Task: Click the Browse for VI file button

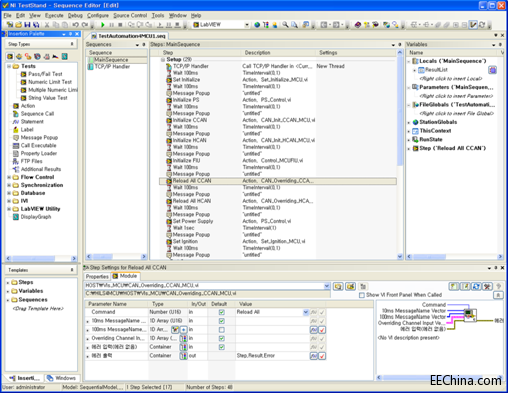Action: click(x=338, y=286)
